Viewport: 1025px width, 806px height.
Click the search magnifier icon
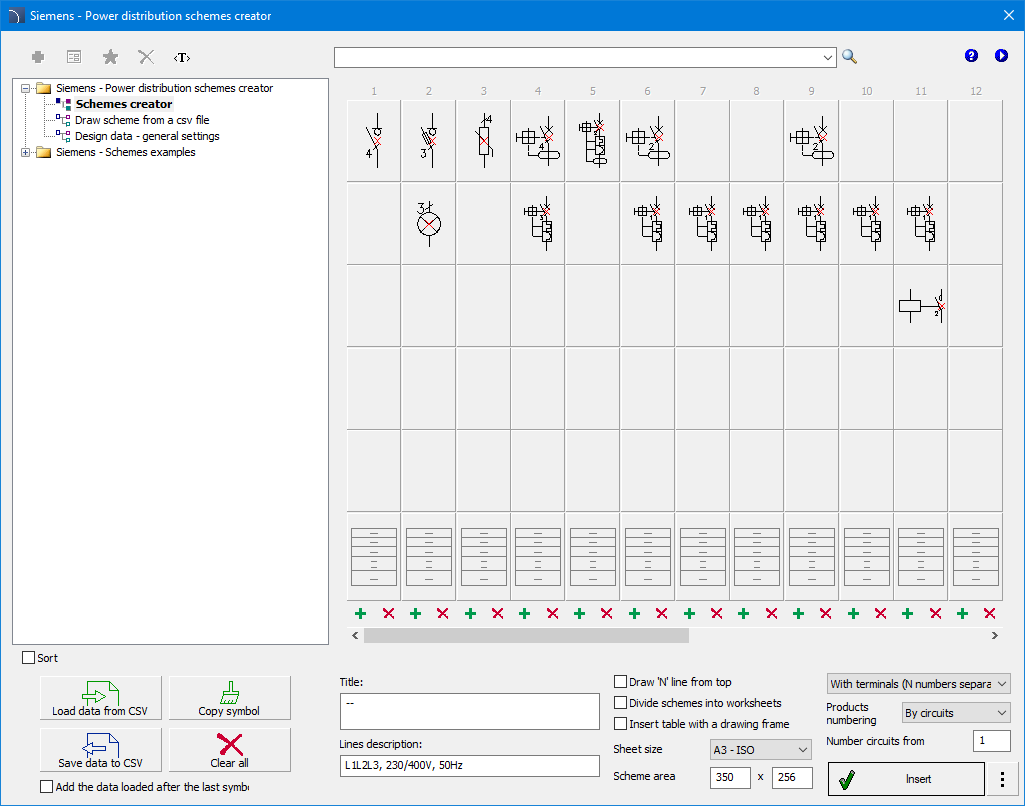[x=849, y=57]
